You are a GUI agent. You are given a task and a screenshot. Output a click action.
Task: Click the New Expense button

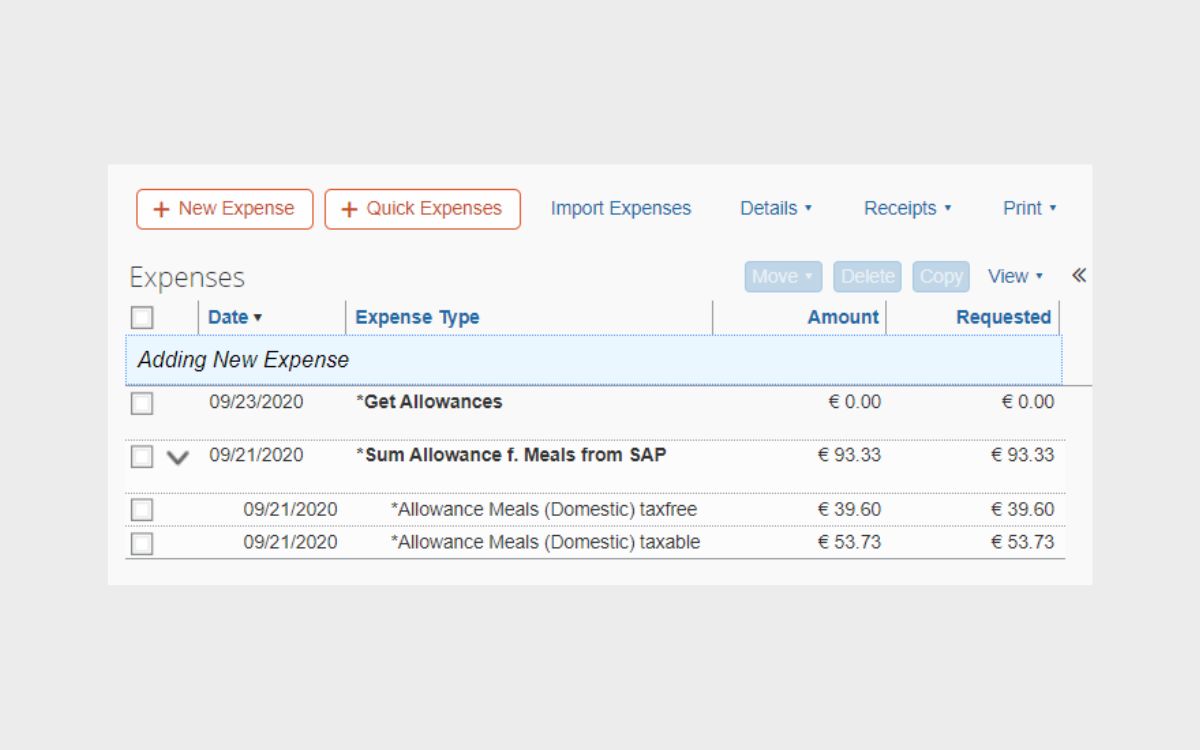[x=224, y=209]
